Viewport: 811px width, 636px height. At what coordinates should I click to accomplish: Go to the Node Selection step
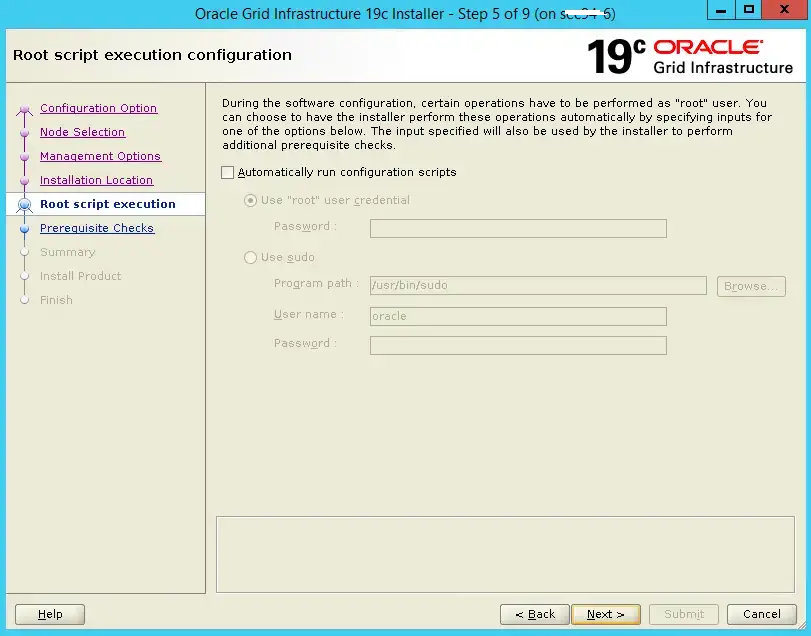click(x=82, y=132)
